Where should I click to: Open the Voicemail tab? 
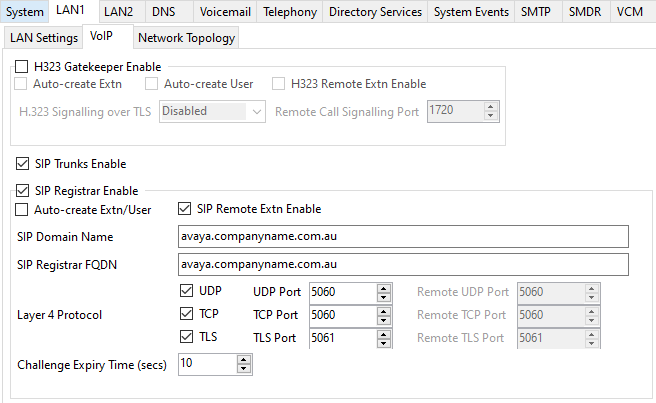(x=225, y=12)
